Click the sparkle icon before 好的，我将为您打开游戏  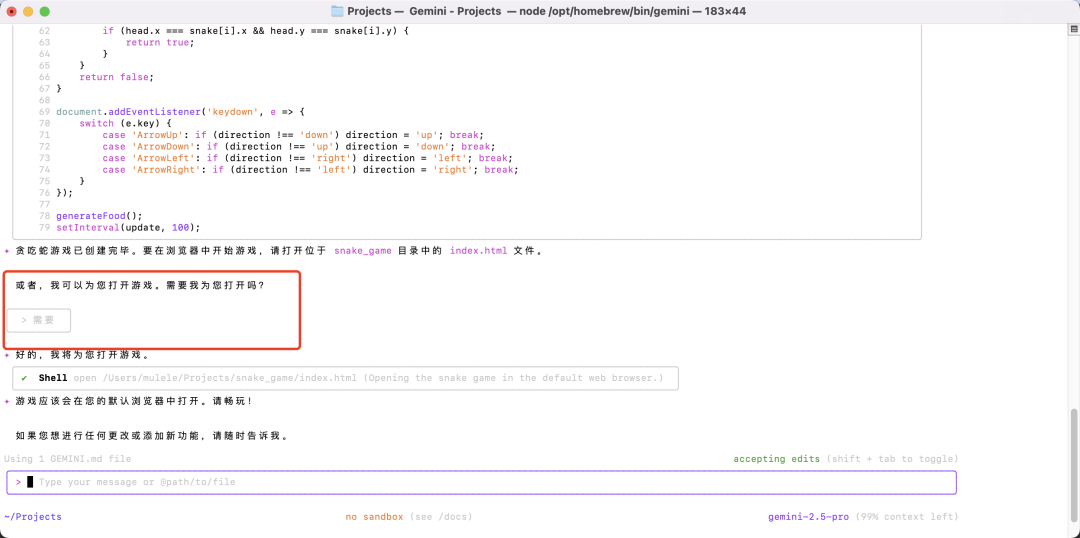coord(7,355)
